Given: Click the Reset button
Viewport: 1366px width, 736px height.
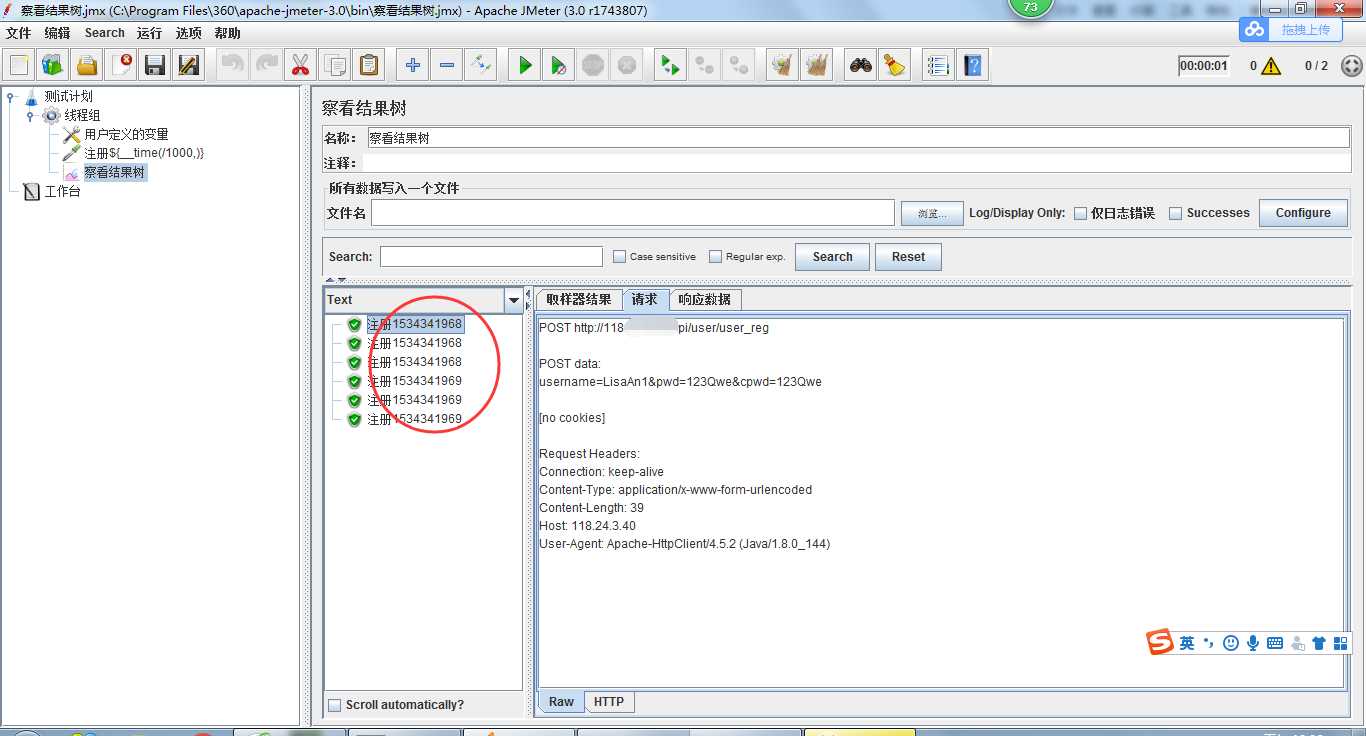Looking at the screenshot, I should (908, 257).
